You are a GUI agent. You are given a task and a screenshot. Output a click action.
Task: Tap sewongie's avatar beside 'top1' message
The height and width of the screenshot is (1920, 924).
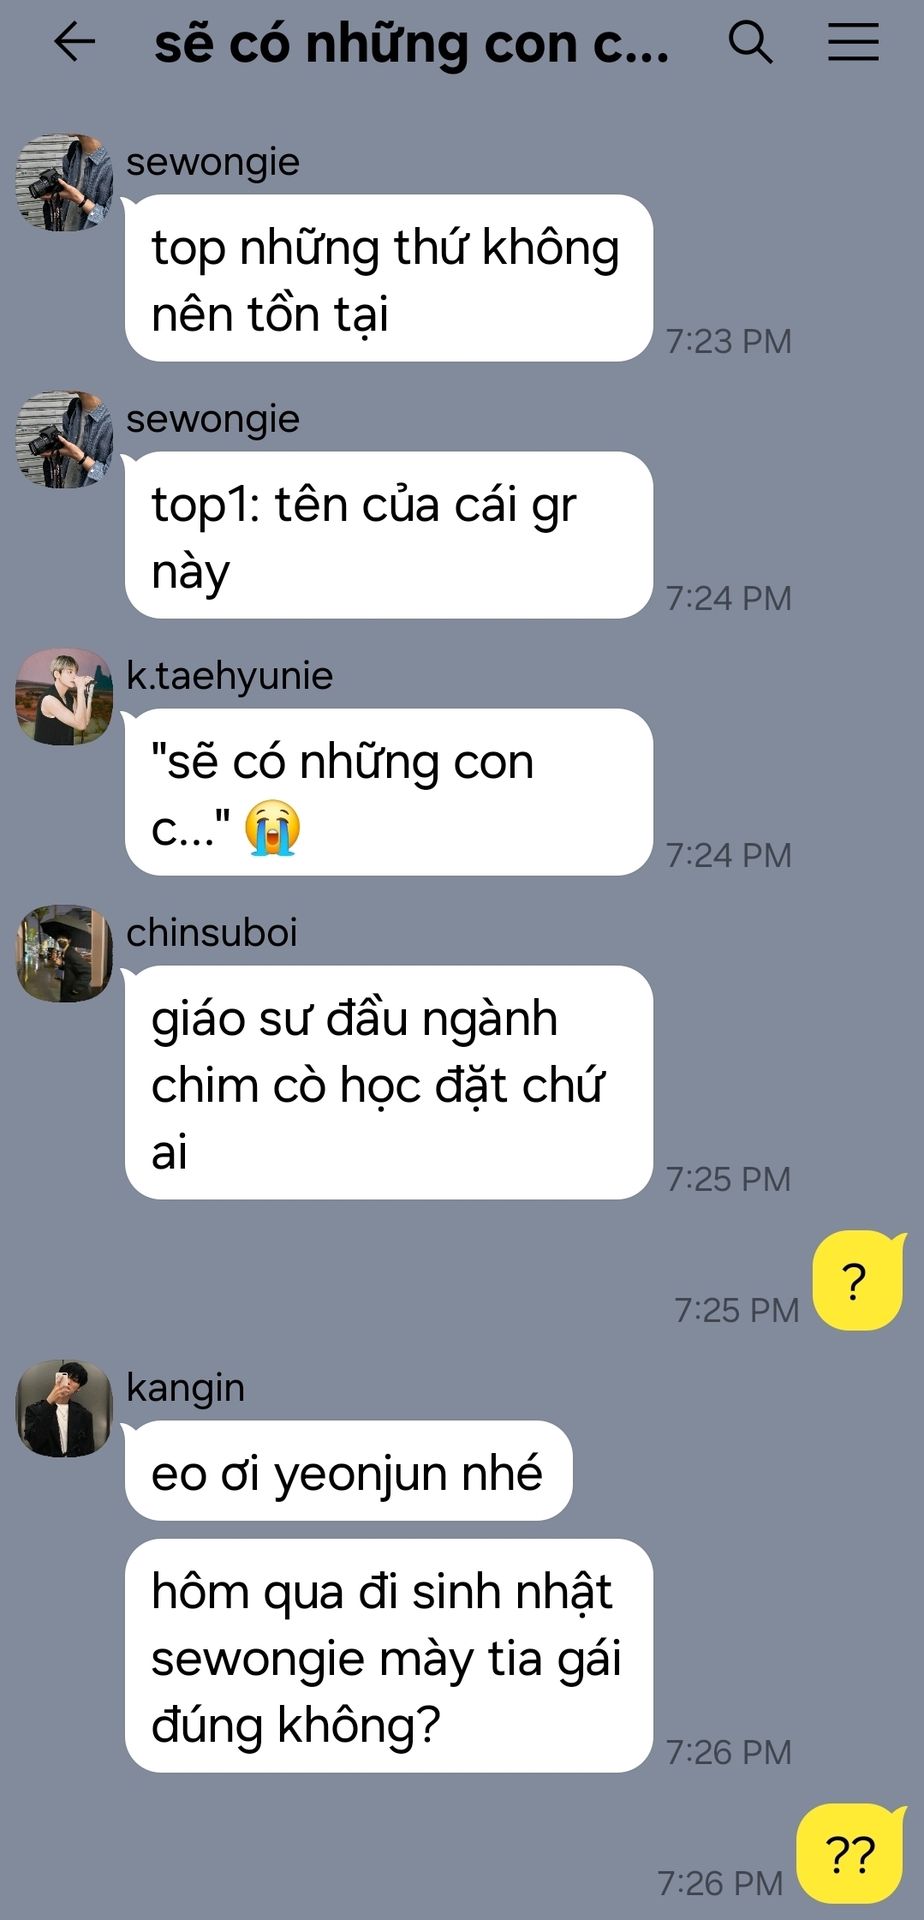pos(64,439)
